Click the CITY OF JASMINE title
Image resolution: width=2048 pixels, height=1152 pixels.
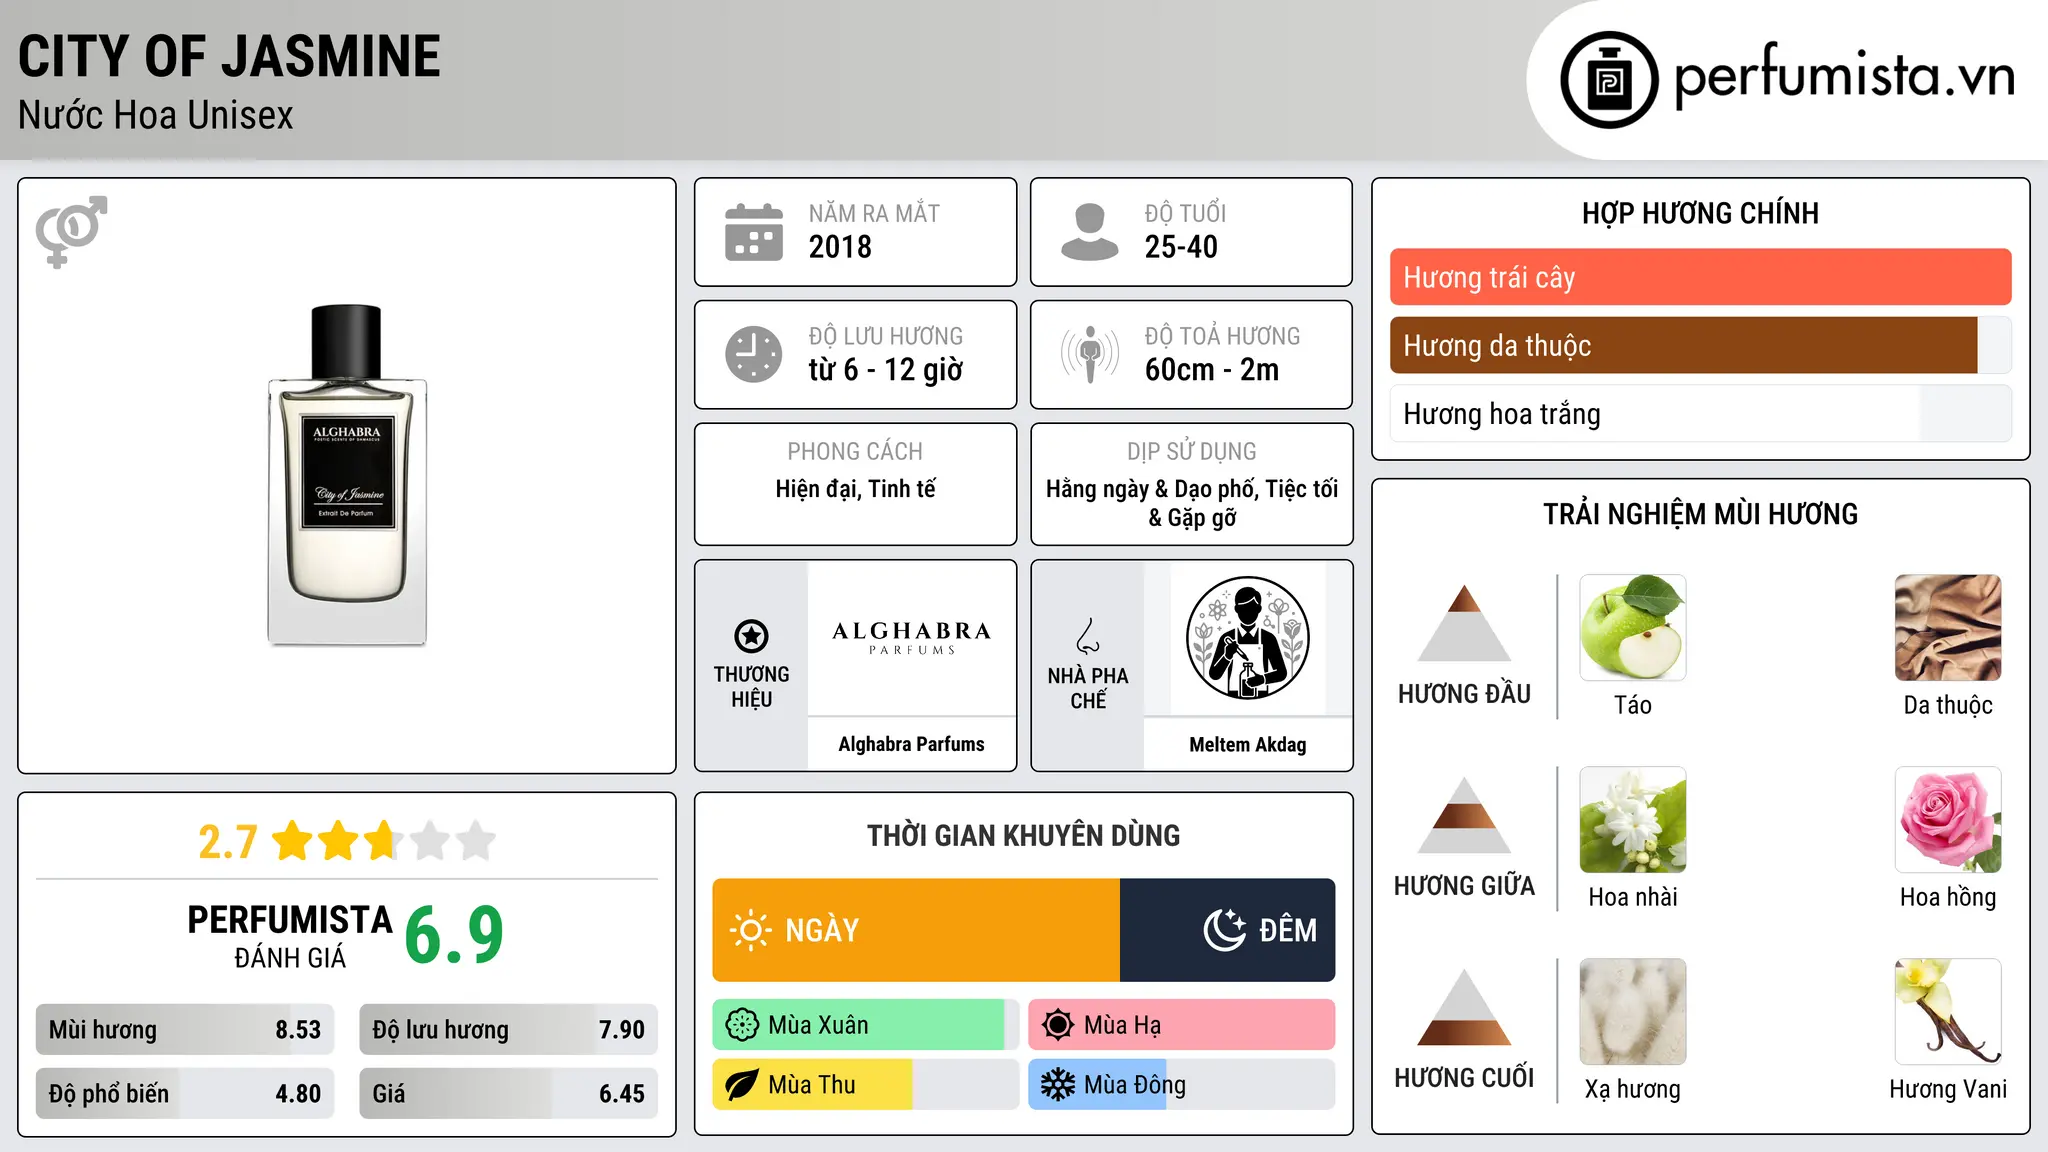[x=229, y=56]
